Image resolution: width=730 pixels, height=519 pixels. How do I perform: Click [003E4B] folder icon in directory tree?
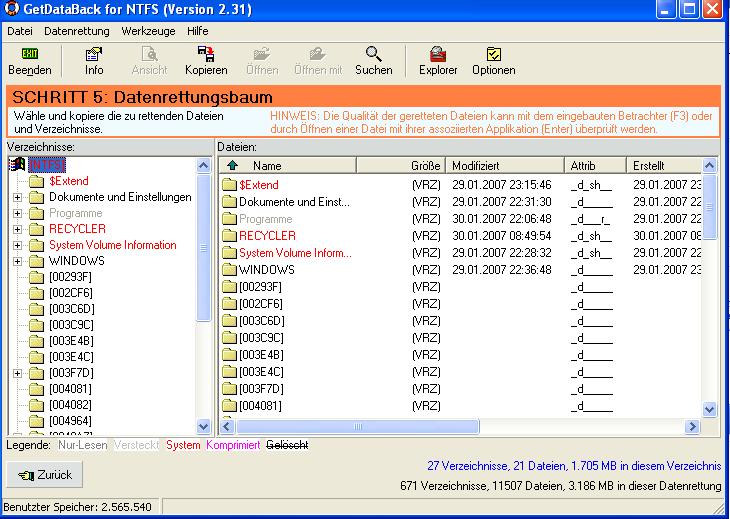pos(36,341)
